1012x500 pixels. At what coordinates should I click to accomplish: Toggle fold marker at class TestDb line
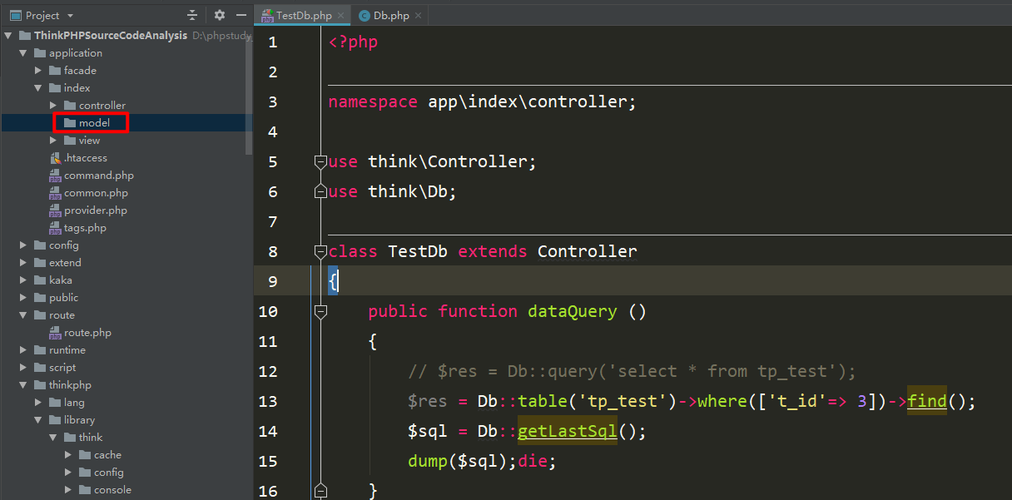[x=320, y=251]
